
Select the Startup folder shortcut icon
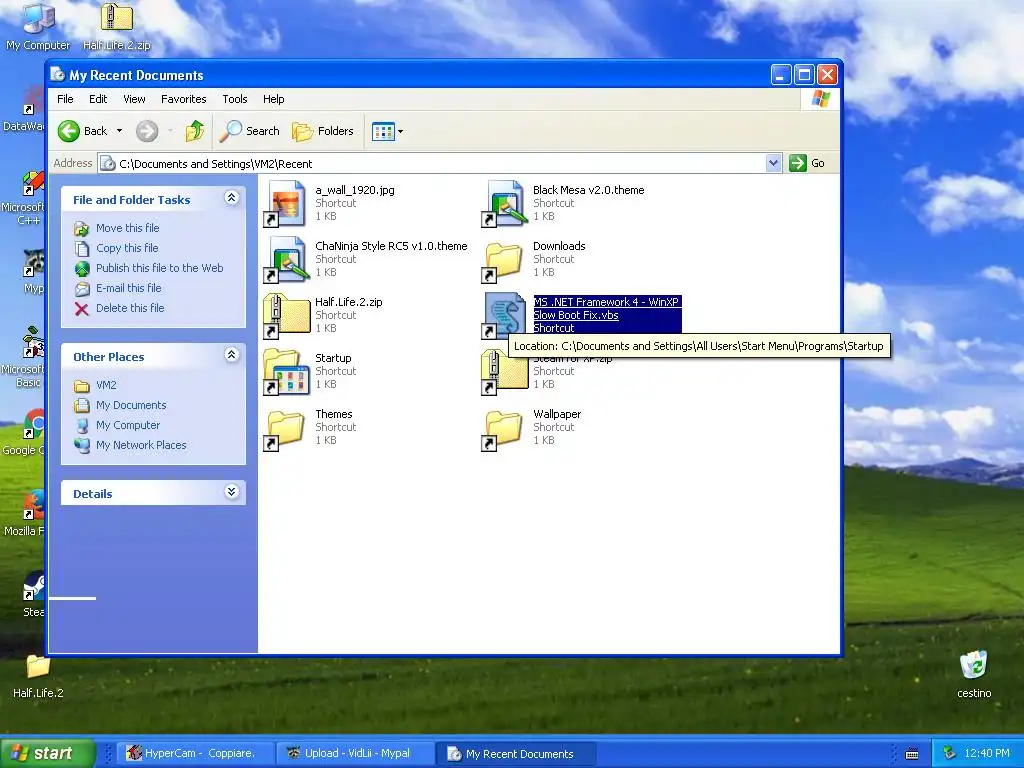[286, 372]
